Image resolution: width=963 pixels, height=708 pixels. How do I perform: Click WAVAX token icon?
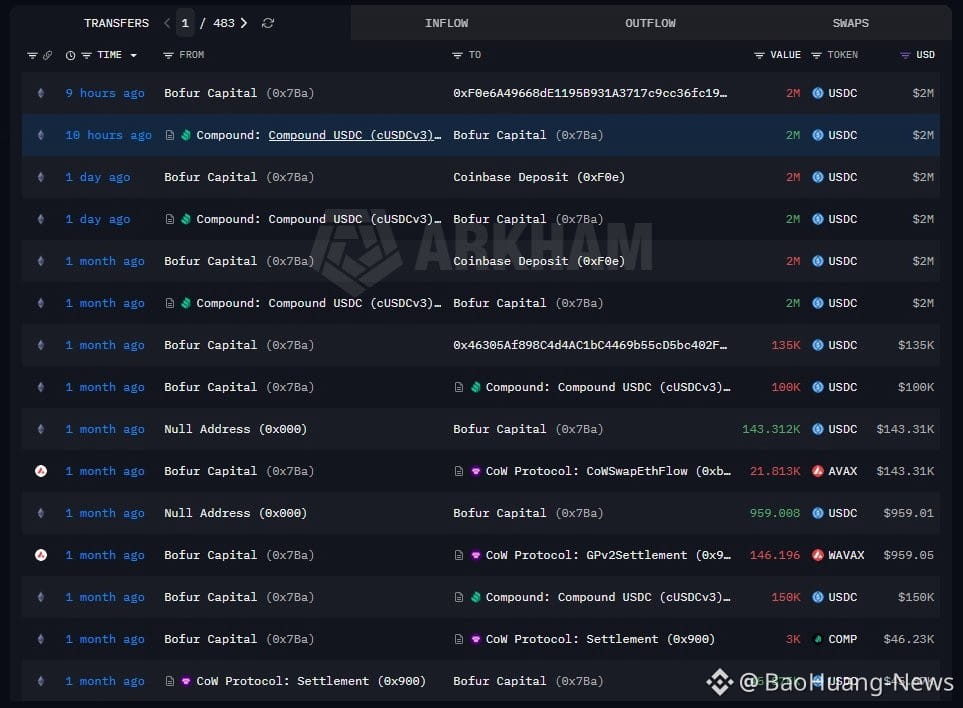coord(817,555)
